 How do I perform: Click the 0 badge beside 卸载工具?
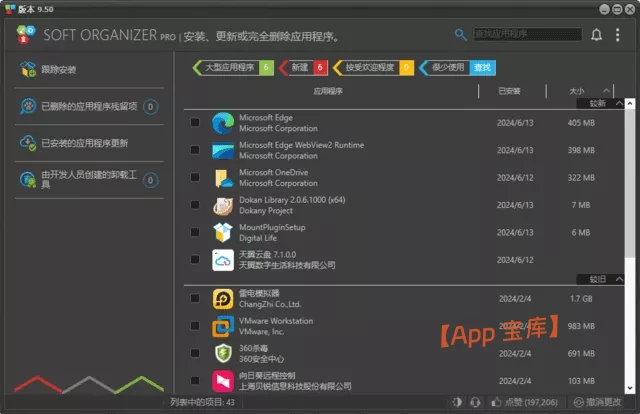pos(150,180)
